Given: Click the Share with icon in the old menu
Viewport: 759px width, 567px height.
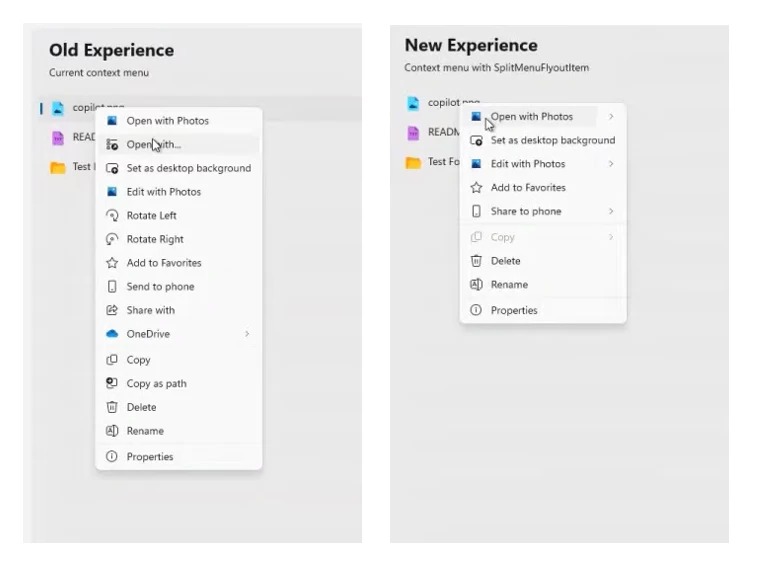Looking at the screenshot, I should [113, 310].
